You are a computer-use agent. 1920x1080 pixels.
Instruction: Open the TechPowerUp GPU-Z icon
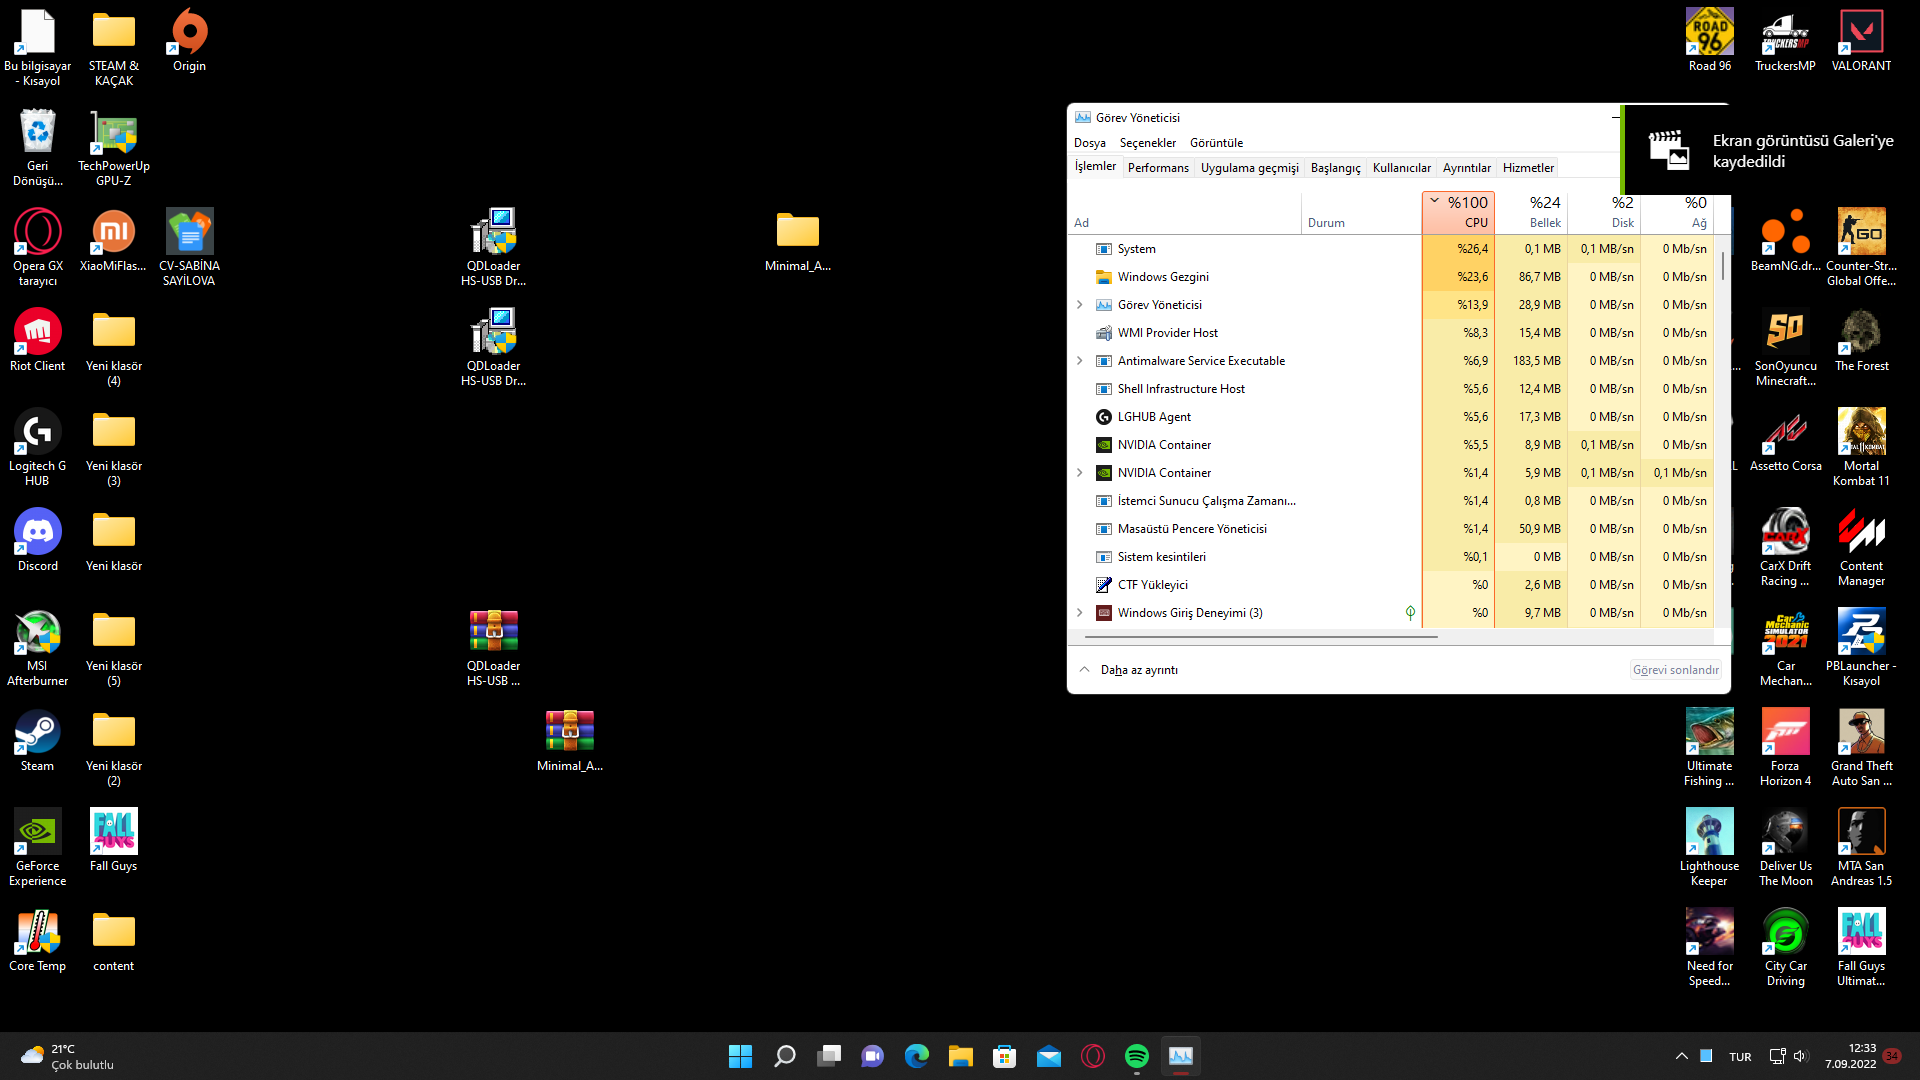(114, 147)
